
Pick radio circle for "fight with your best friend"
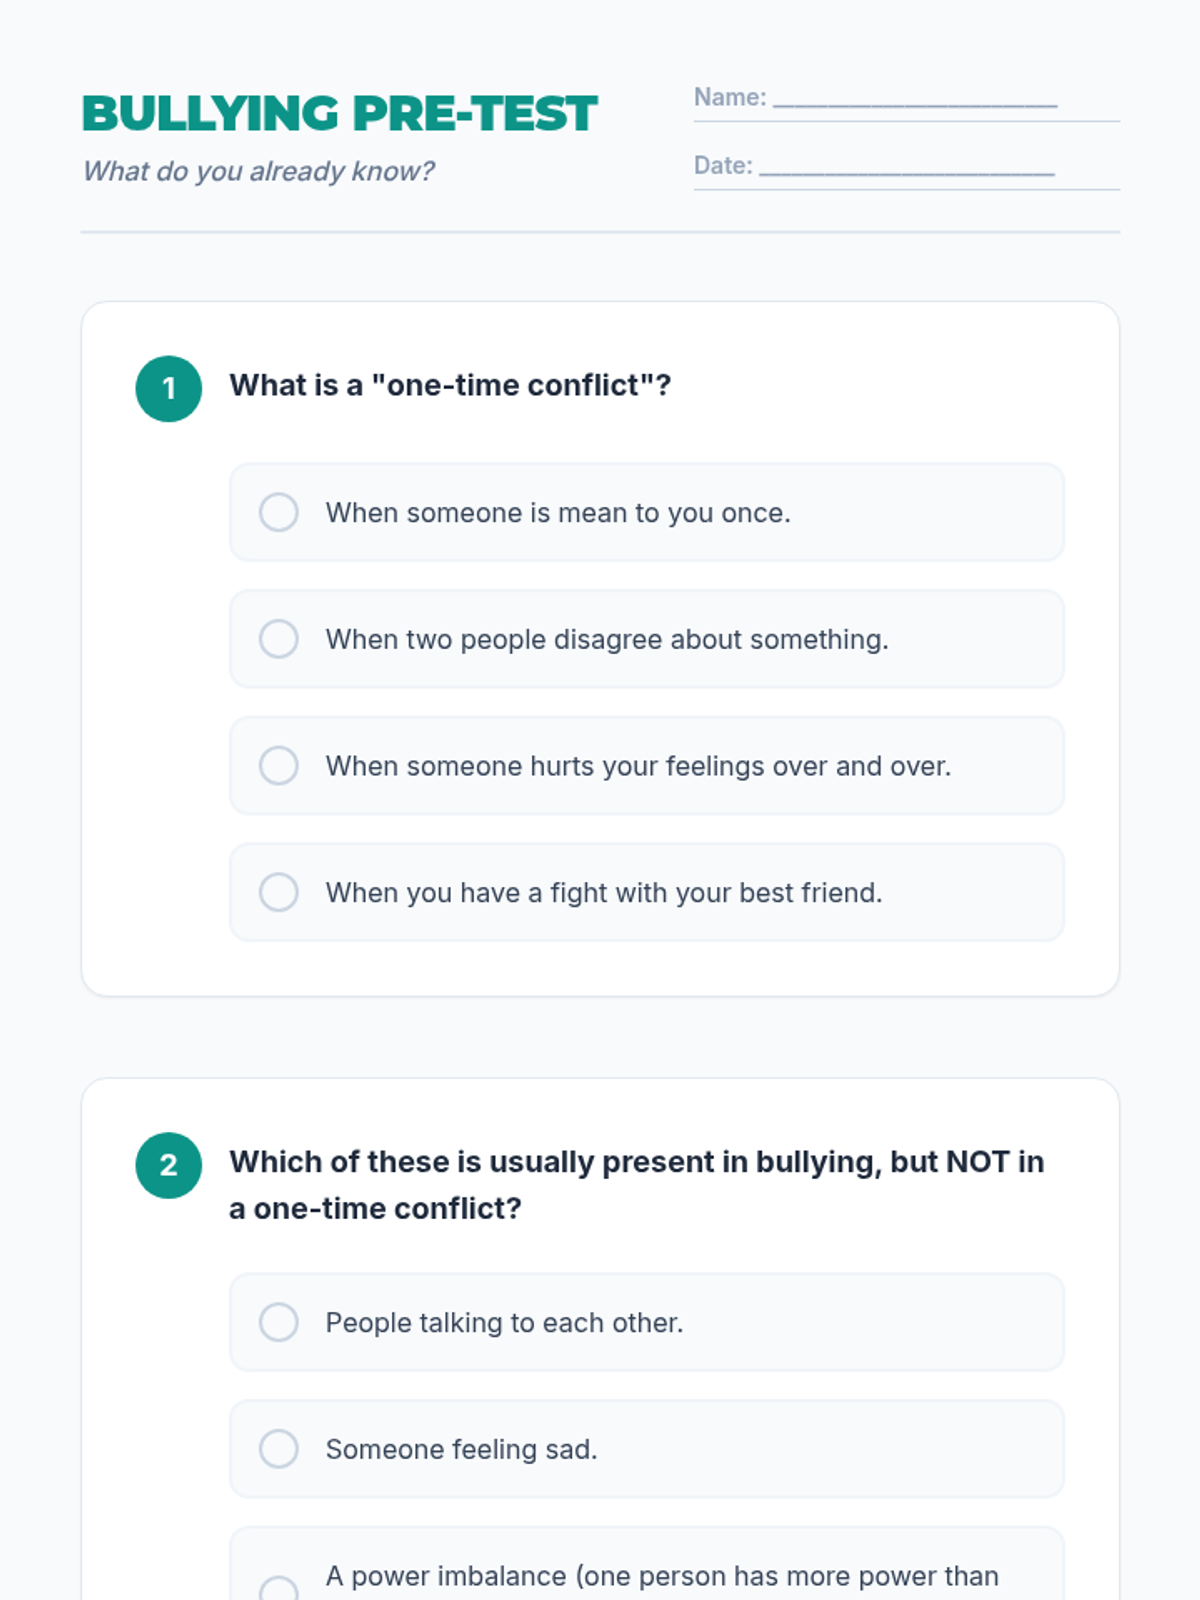tap(279, 892)
